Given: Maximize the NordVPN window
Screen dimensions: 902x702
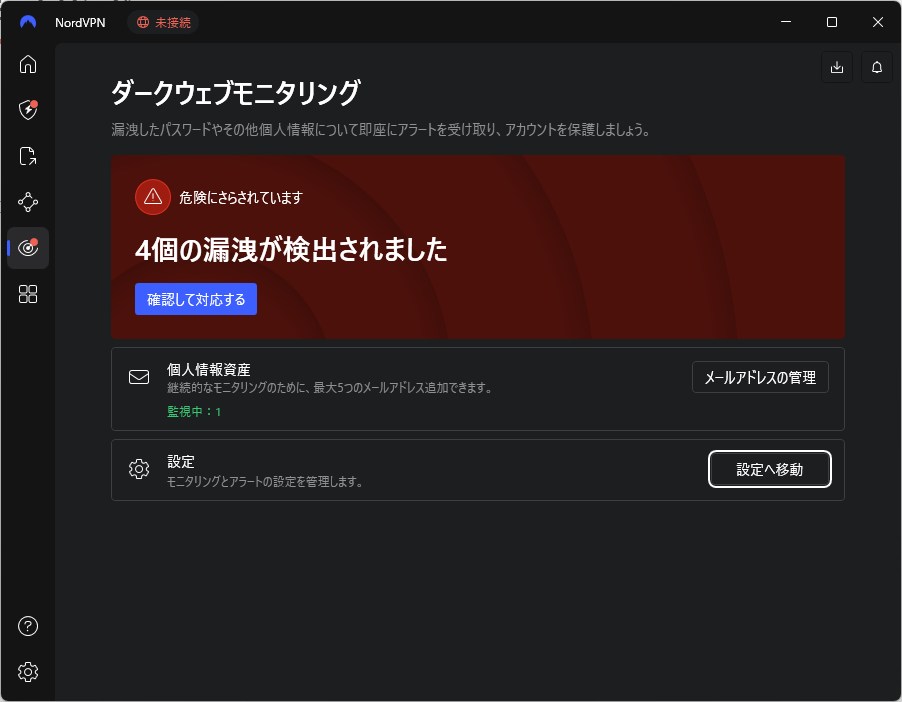Looking at the screenshot, I should coord(832,22).
